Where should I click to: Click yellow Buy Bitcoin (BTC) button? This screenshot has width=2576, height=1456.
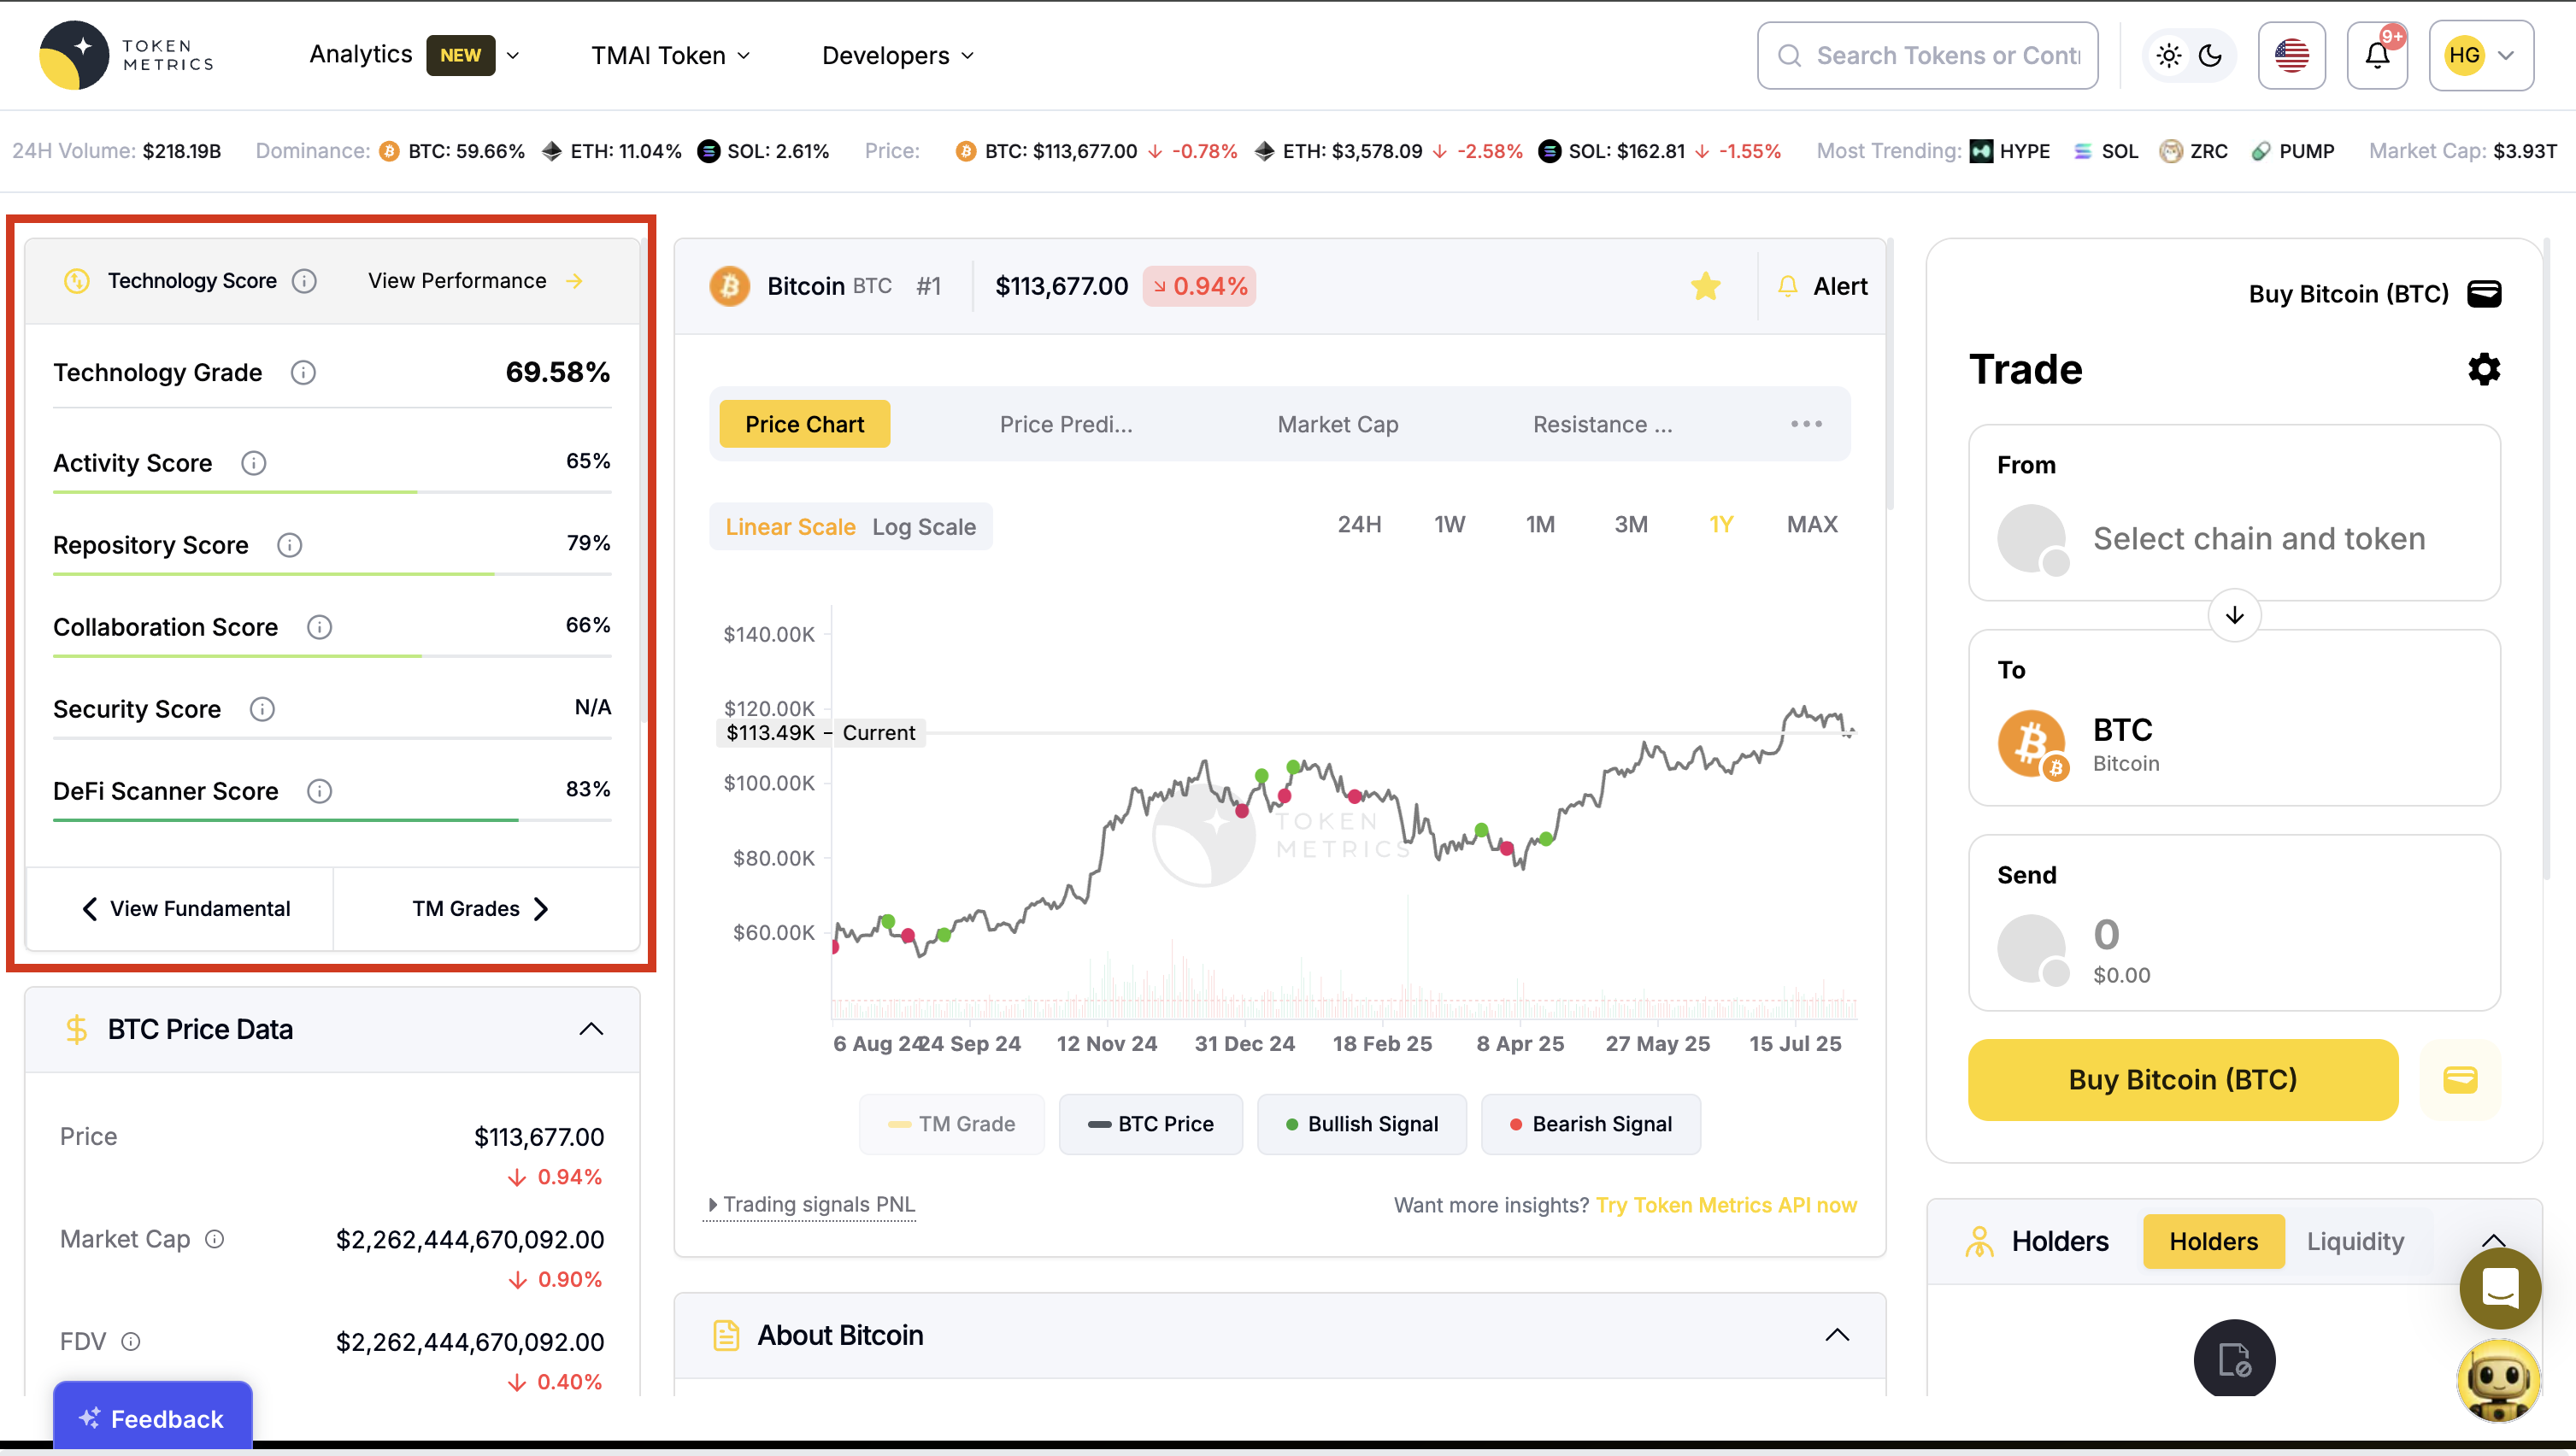click(2183, 1080)
